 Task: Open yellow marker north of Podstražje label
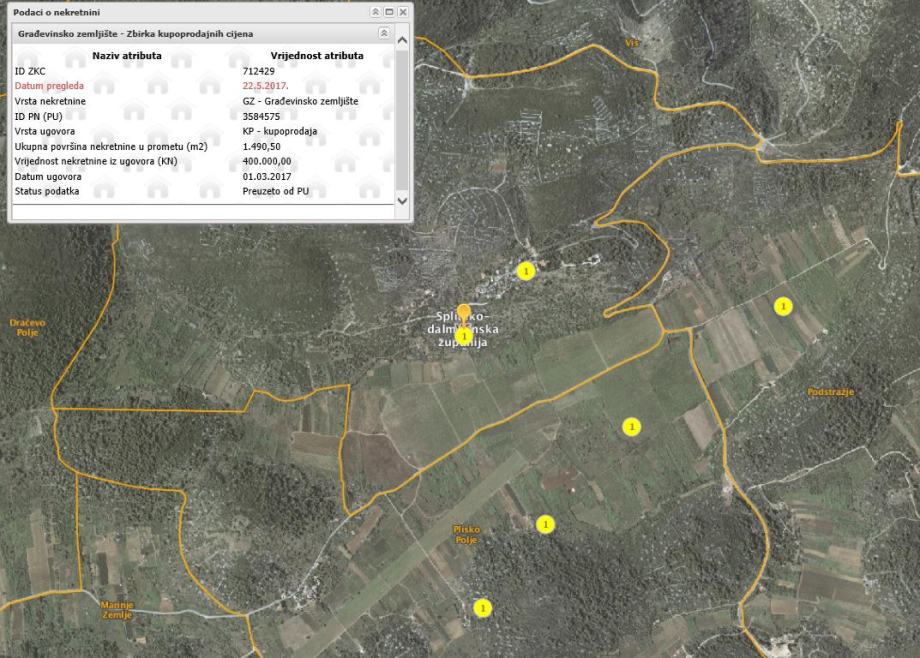(x=783, y=305)
